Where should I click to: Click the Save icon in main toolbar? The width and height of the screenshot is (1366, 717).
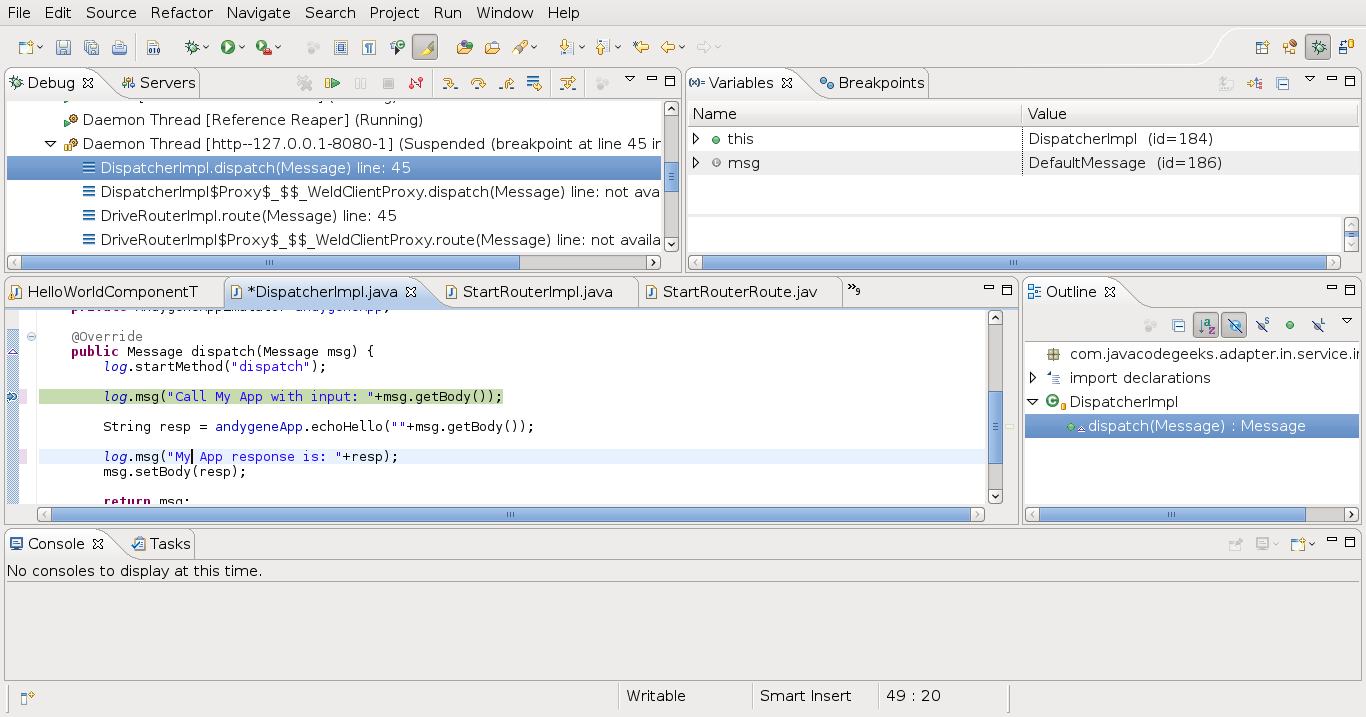click(x=63, y=47)
